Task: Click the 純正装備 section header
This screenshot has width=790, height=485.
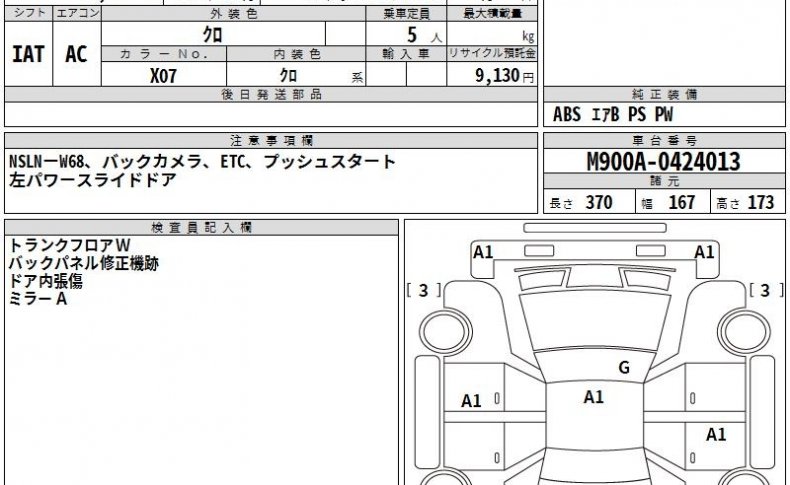Action: coord(664,94)
